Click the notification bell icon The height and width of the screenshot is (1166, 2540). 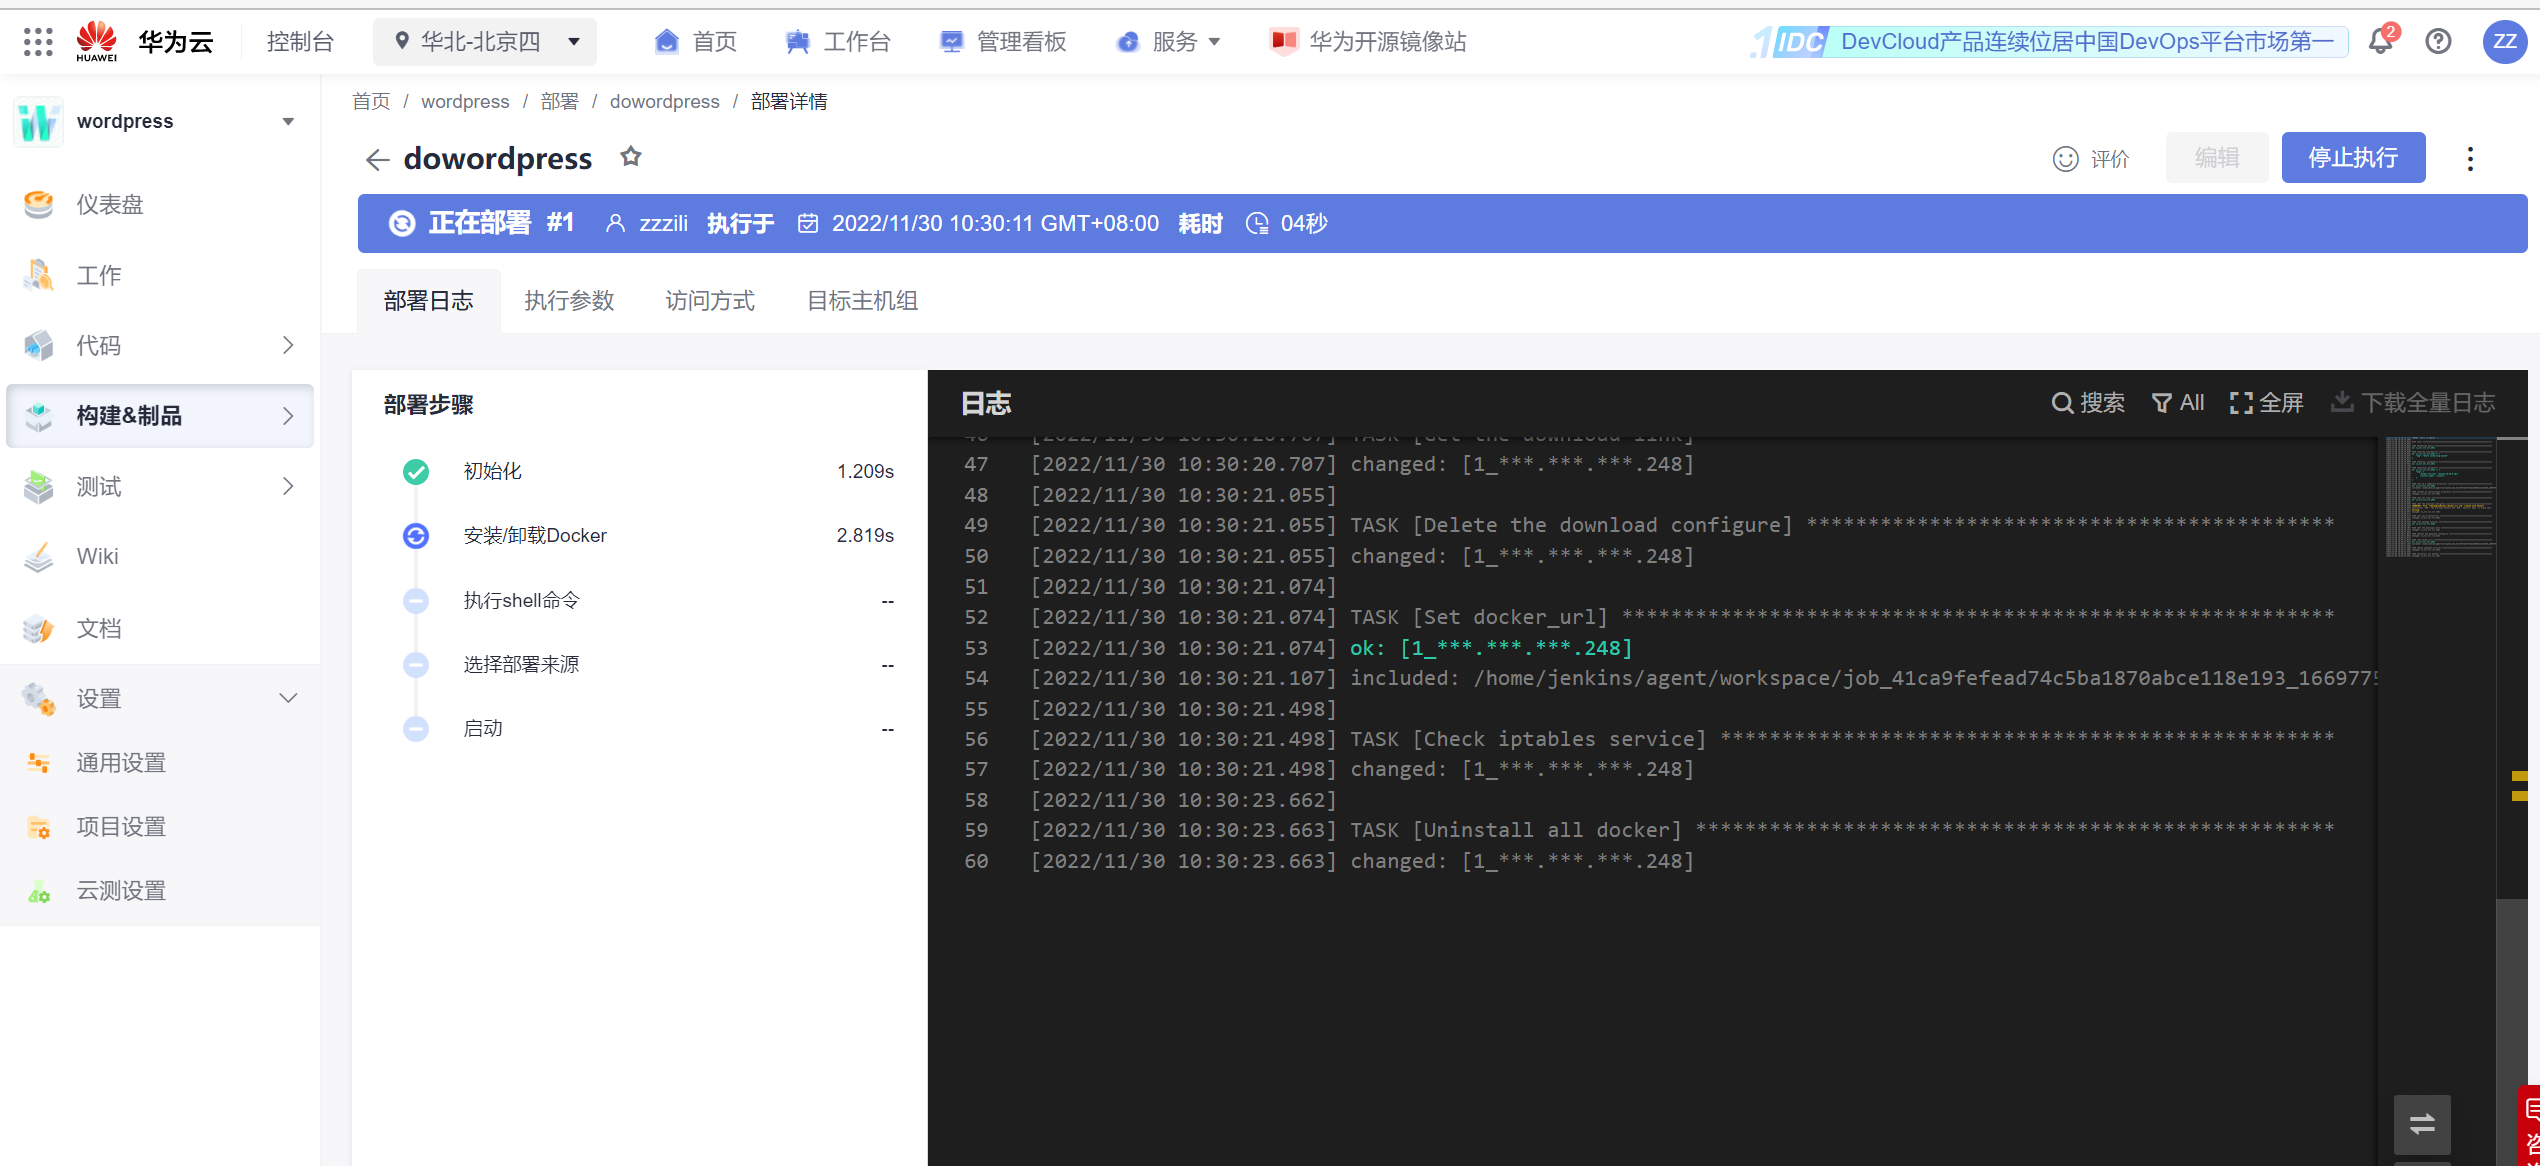click(2380, 42)
